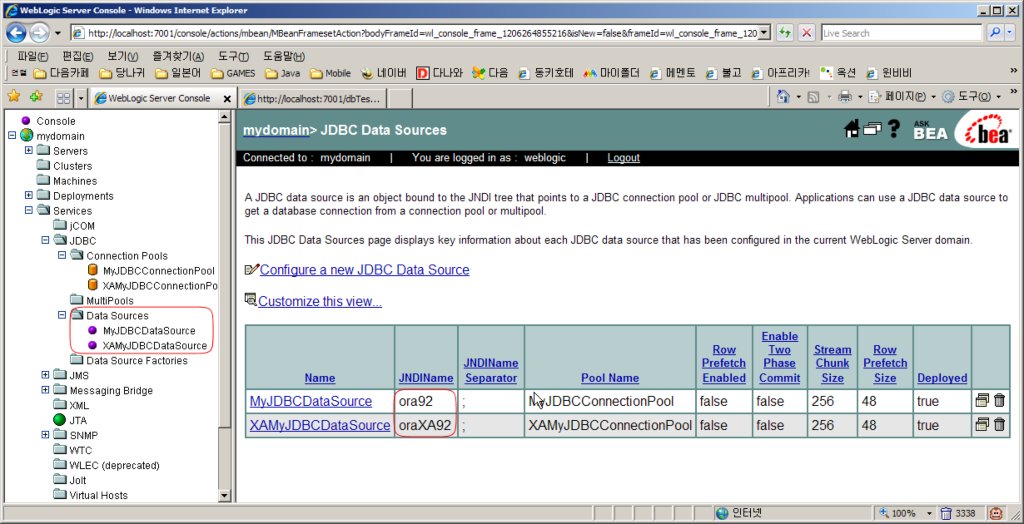Open the 편집 menu
Image resolution: width=1024 pixels, height=524 pixels.
pos(78,57)
